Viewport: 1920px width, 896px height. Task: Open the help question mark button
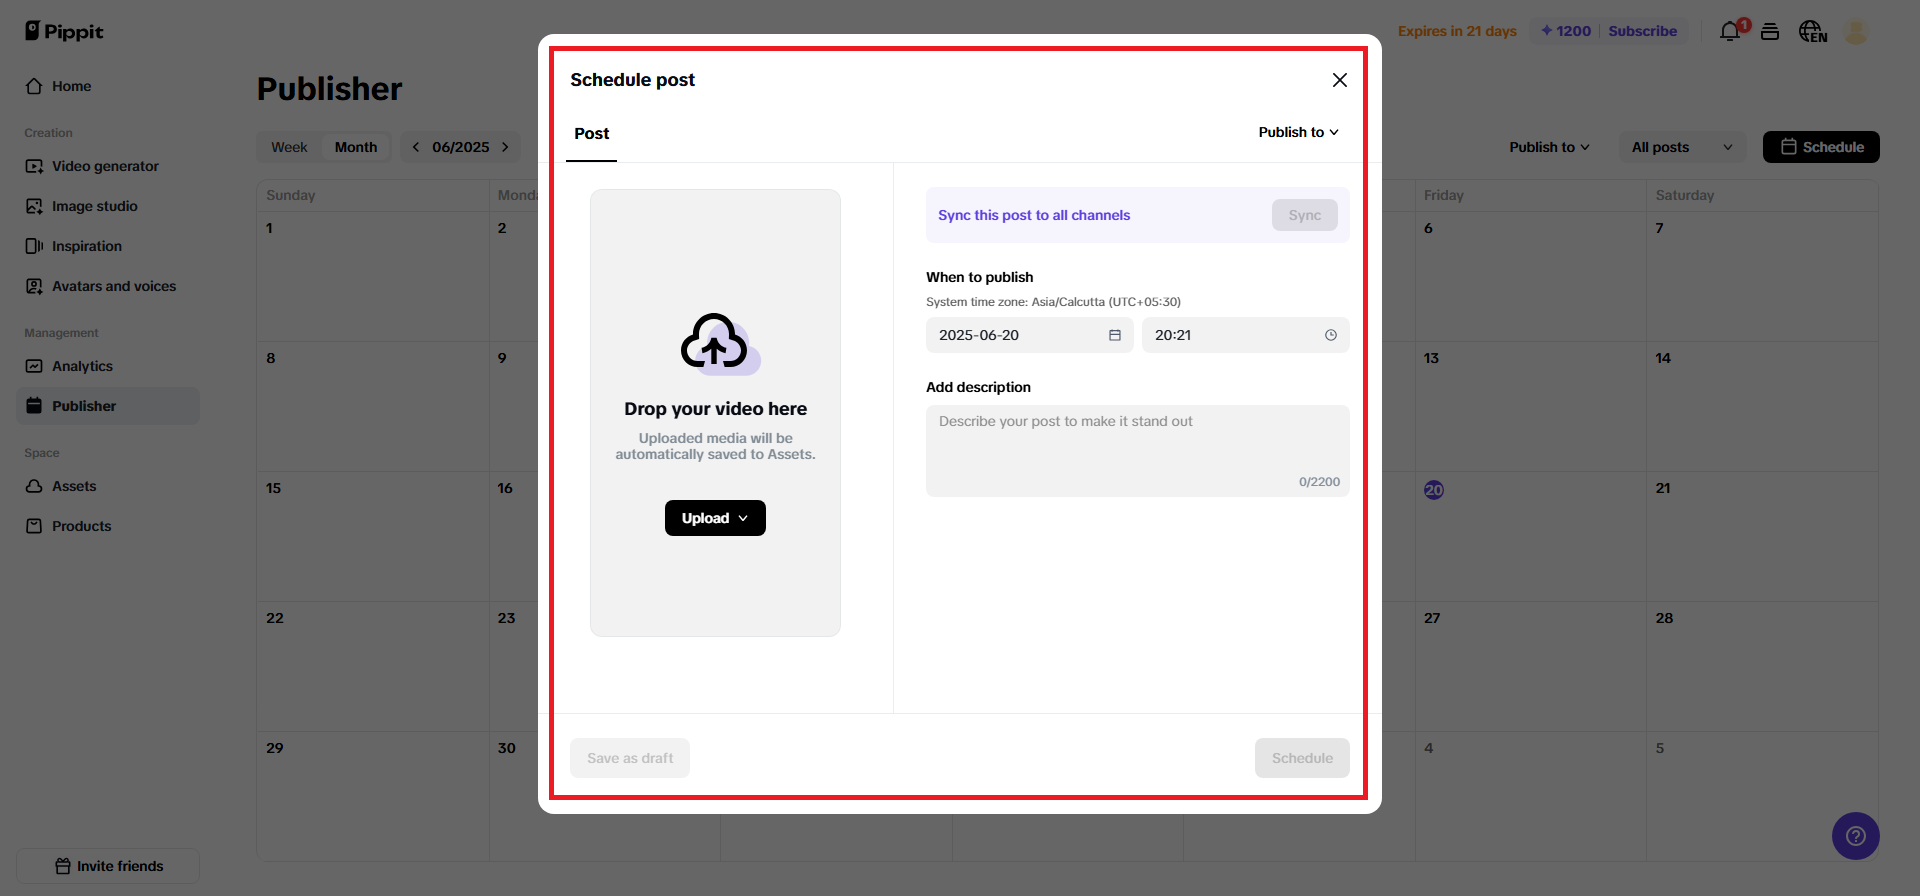coord(1856,836)
